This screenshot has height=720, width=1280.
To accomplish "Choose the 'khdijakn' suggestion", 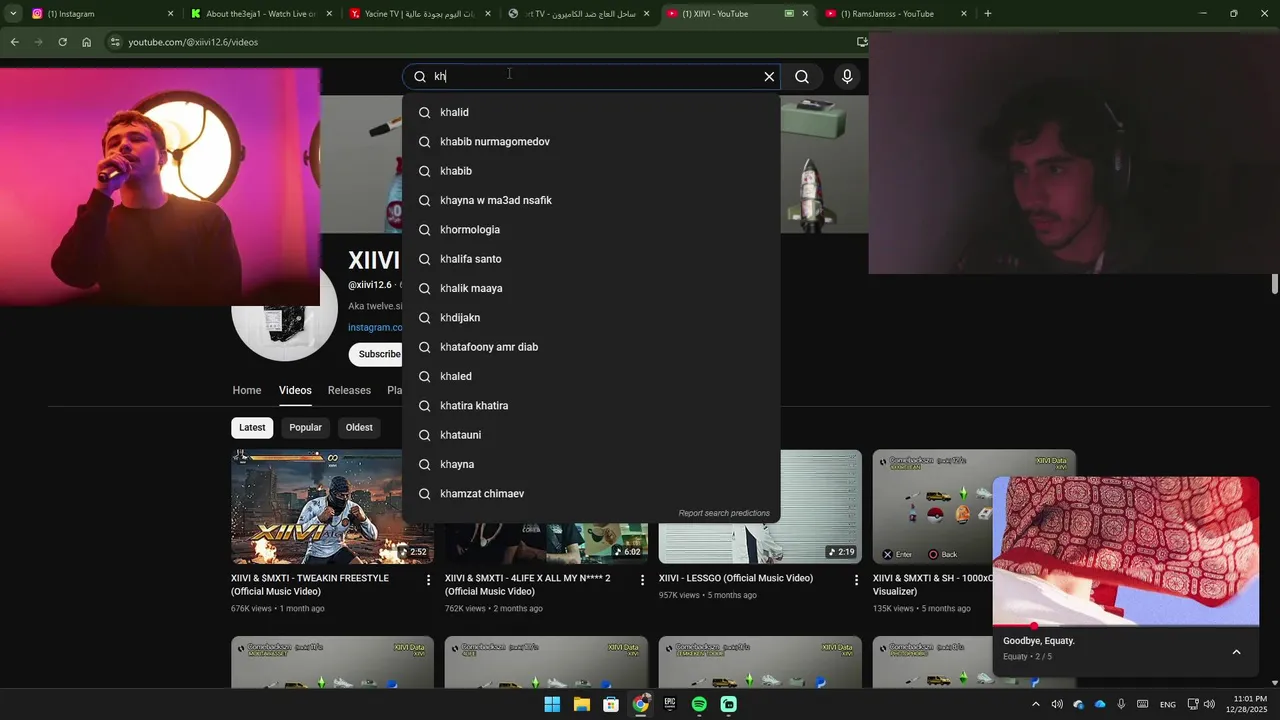I will click(x=591, y=318).
